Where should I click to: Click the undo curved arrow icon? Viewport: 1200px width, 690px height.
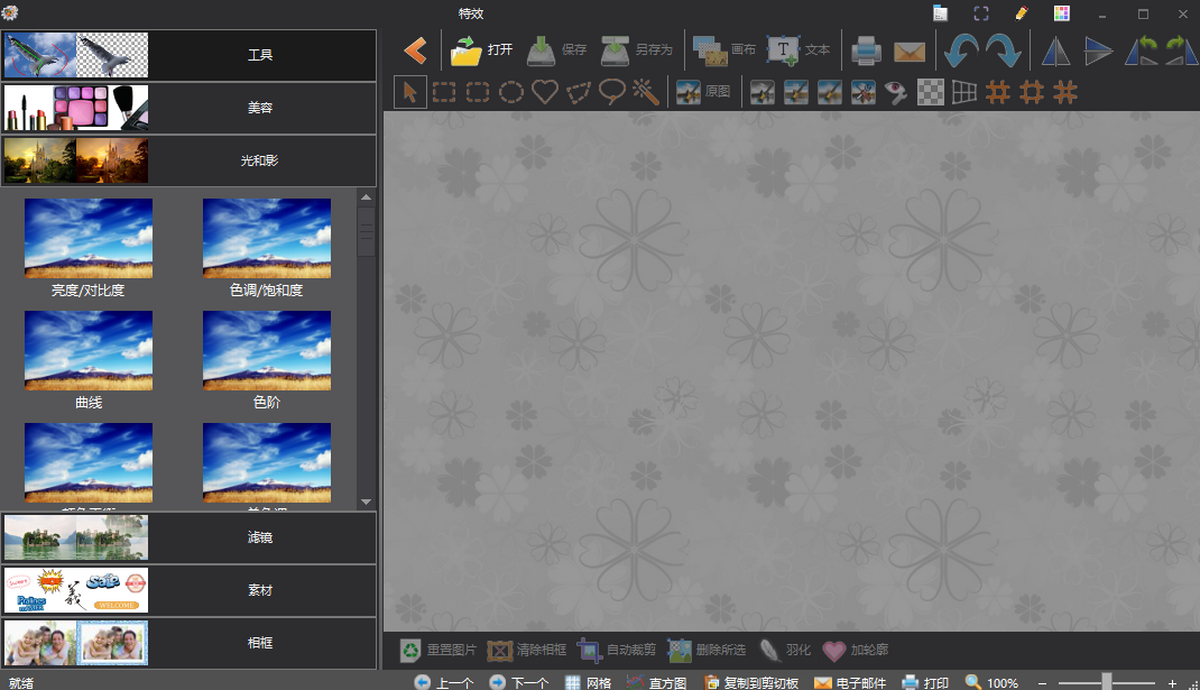[961, 50]
